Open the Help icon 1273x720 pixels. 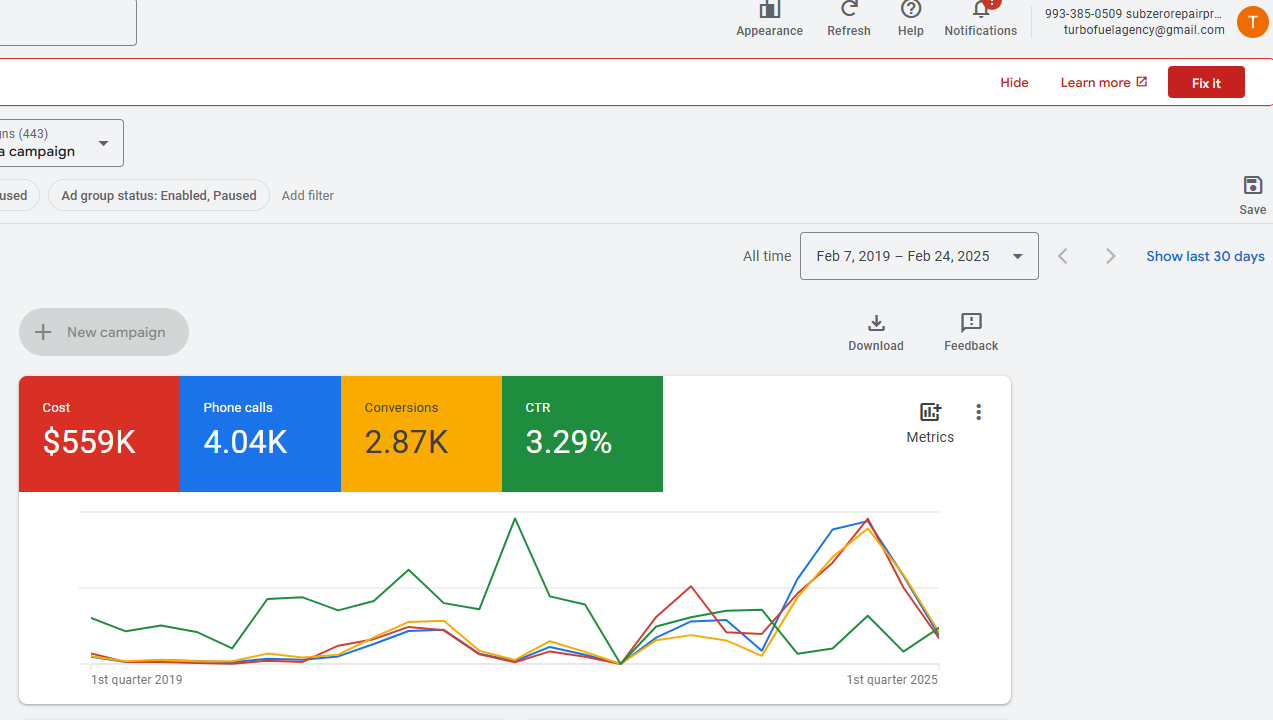910,11
